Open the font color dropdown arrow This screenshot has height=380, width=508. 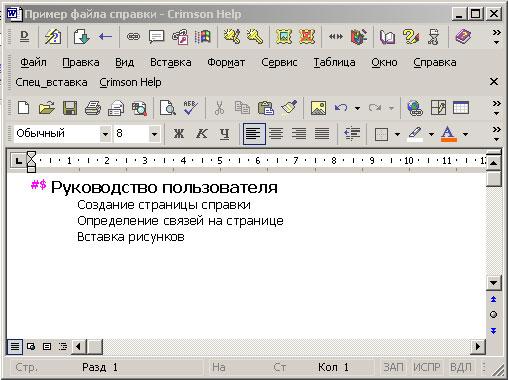coord(466,134)
